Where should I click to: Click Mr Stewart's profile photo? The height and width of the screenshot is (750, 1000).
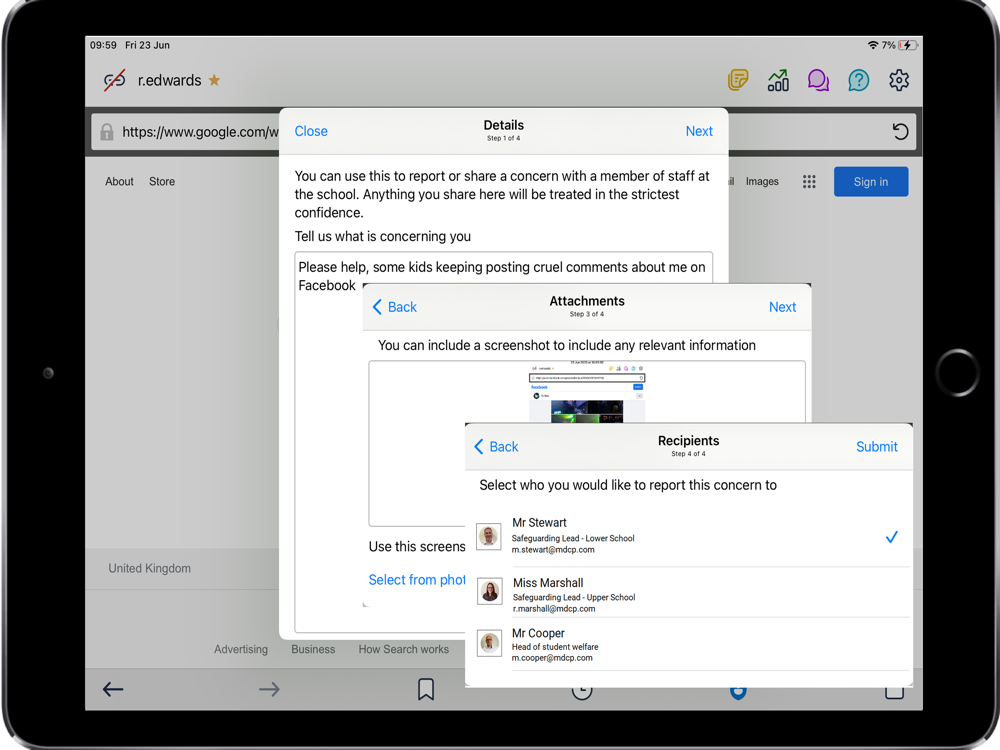489,536
